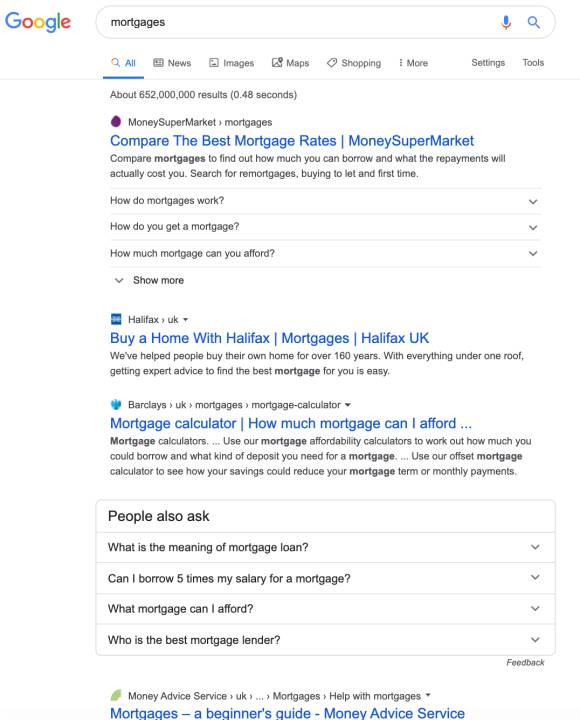Open the dropdown arrow beside Halifax › uk
This screenshot has height=720, width=580.
tap(186, 320)
